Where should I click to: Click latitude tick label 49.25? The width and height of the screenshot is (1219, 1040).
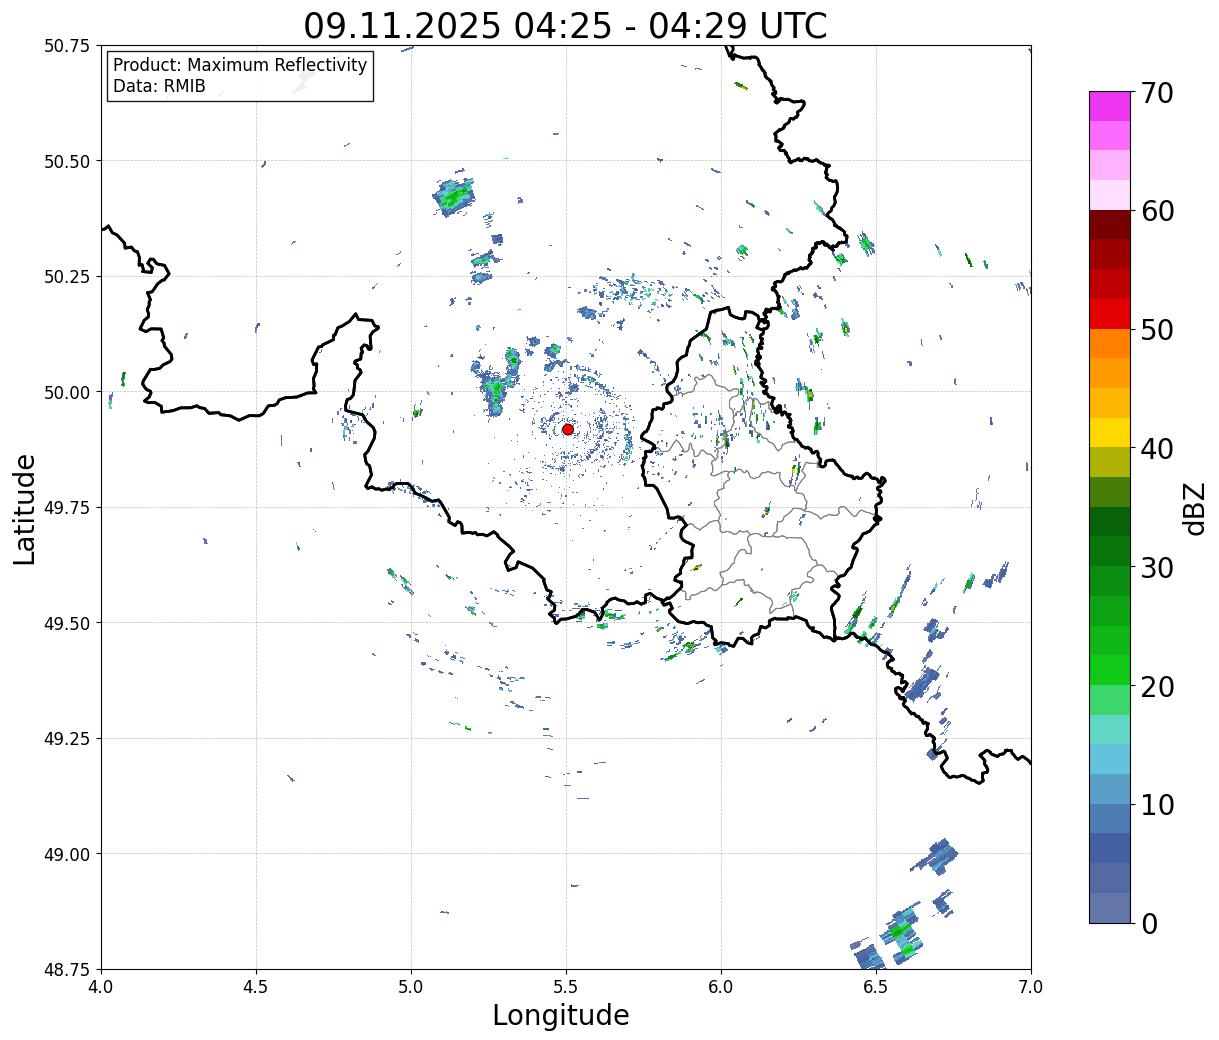(67, 739)
